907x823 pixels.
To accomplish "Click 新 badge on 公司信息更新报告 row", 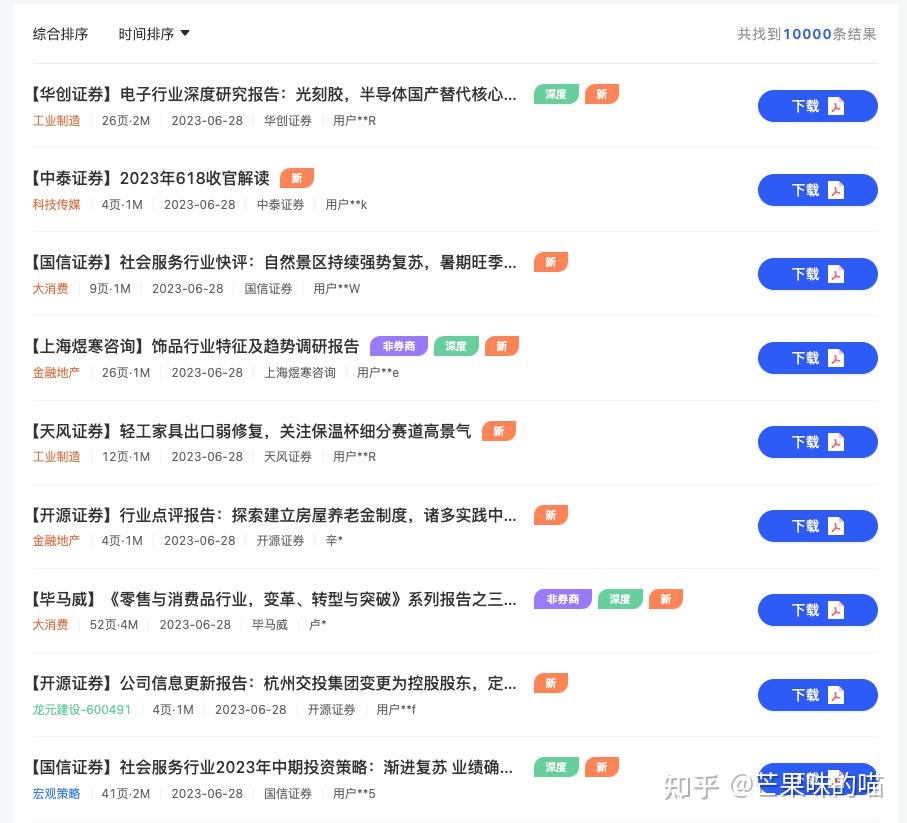I will coord(551,682).
